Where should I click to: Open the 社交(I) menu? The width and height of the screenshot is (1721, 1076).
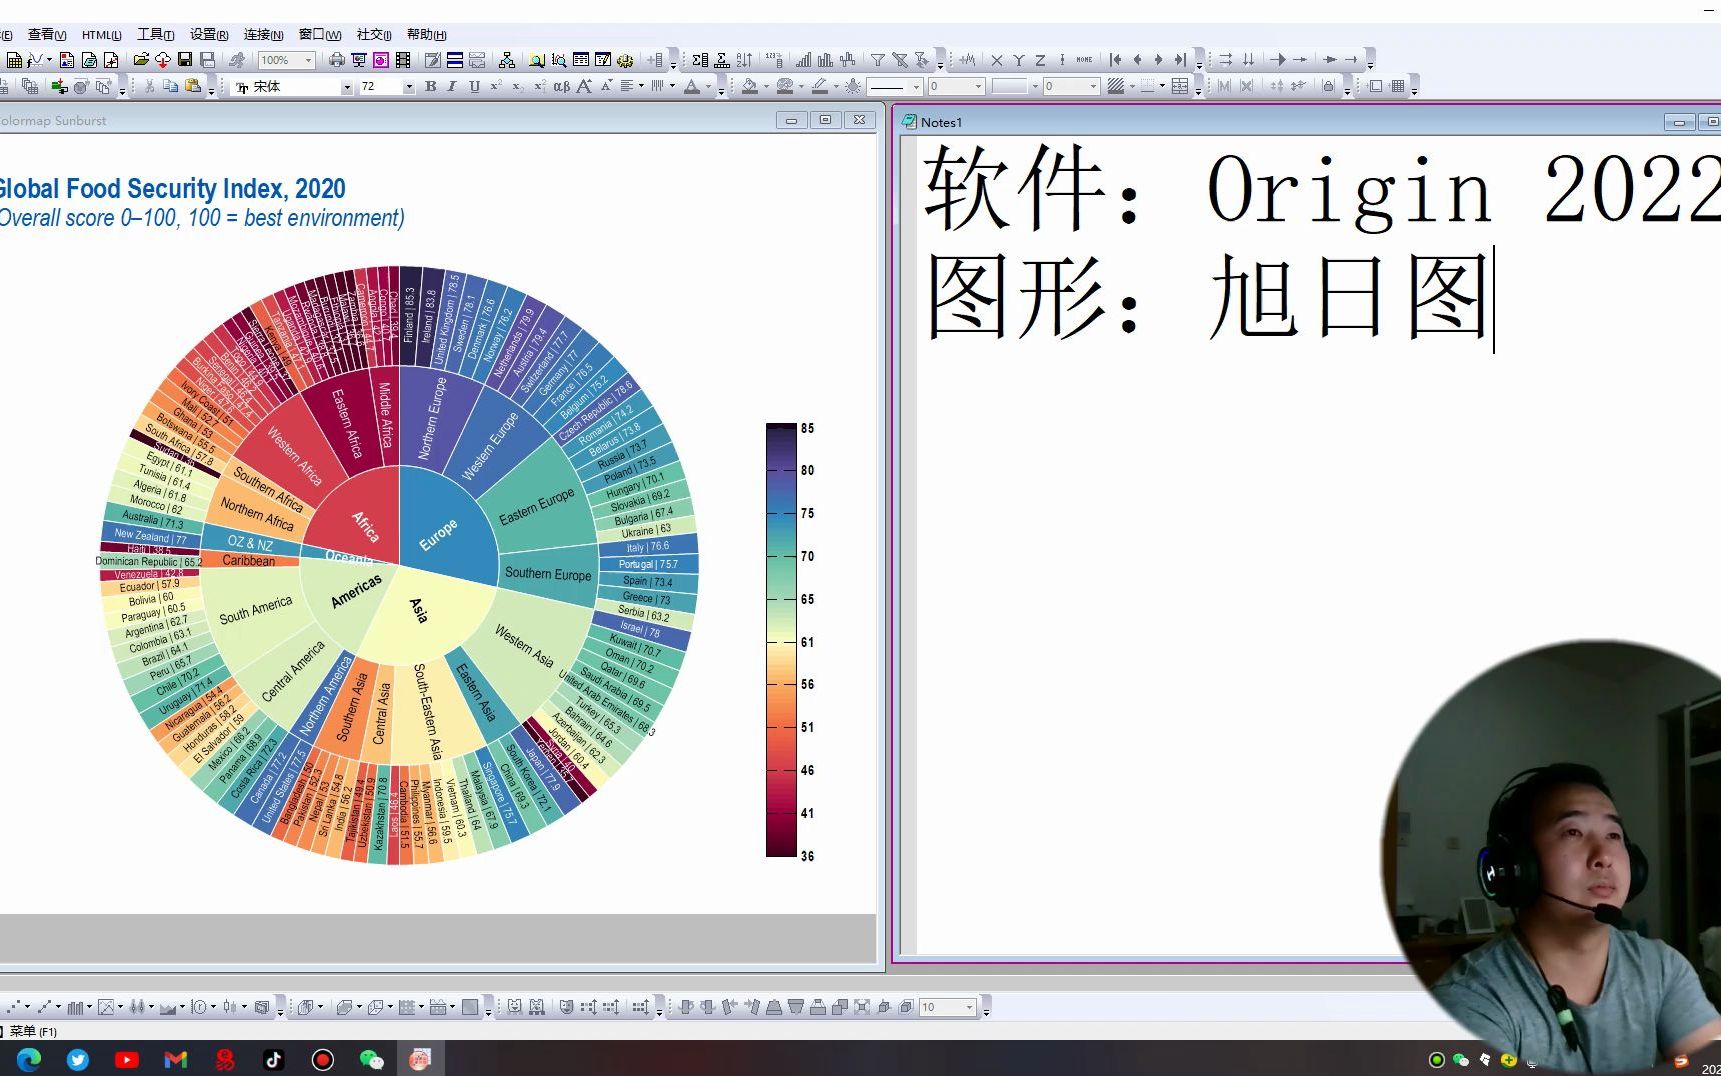(374, 35)
